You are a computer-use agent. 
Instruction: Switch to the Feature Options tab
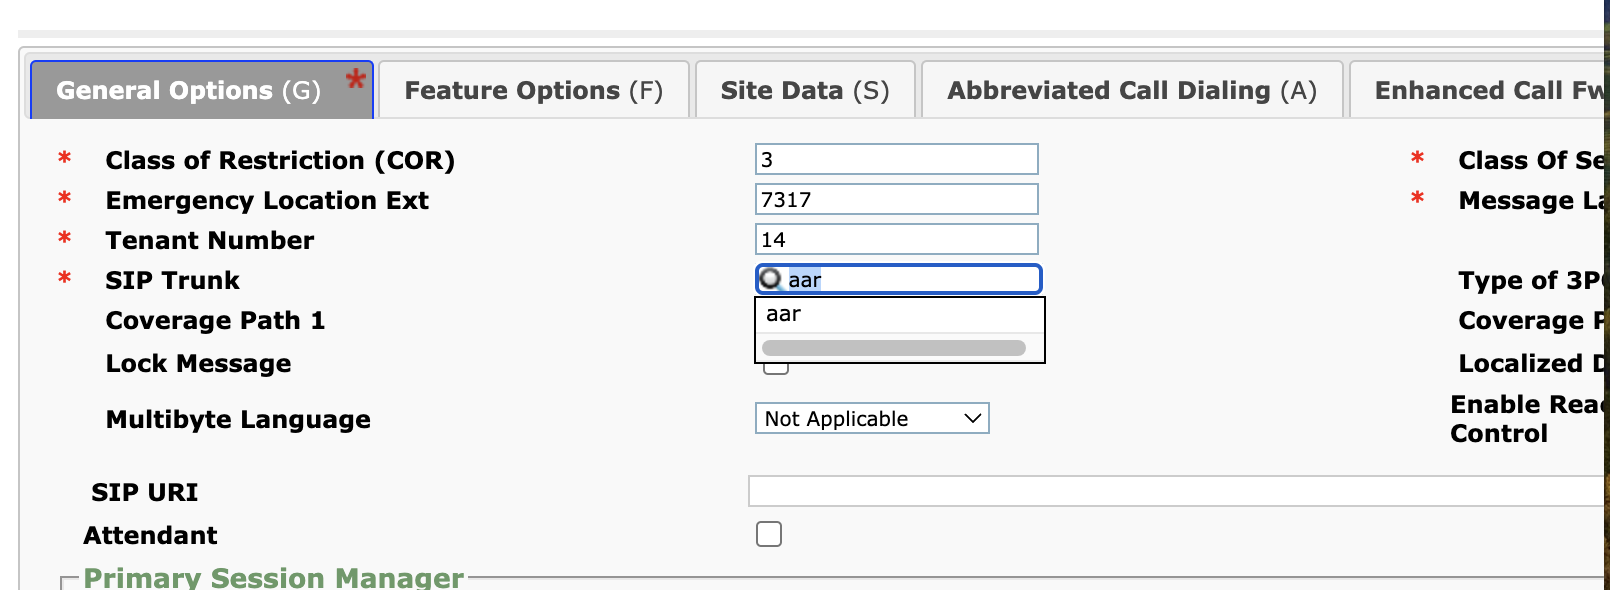click(533, 91)
